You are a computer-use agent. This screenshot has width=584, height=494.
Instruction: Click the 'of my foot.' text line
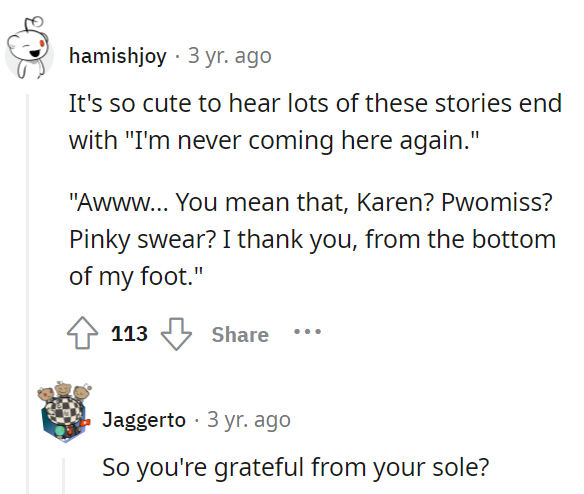[136, 277]
